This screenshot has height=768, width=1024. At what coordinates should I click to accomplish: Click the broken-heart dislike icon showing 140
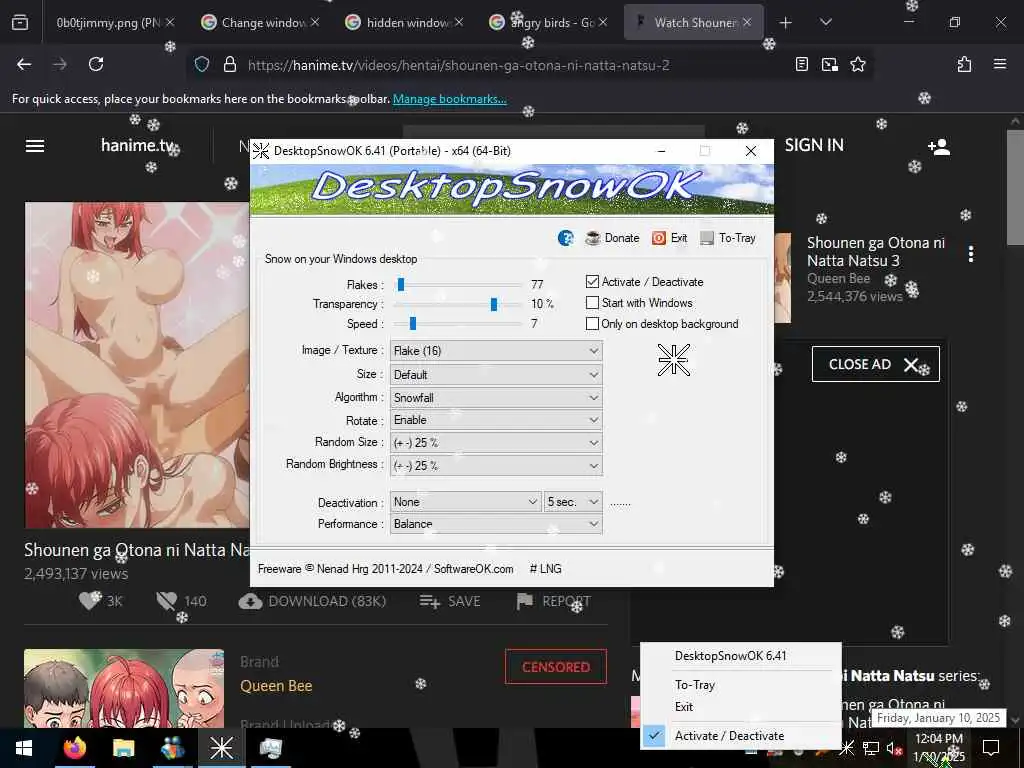click(167, 601)
